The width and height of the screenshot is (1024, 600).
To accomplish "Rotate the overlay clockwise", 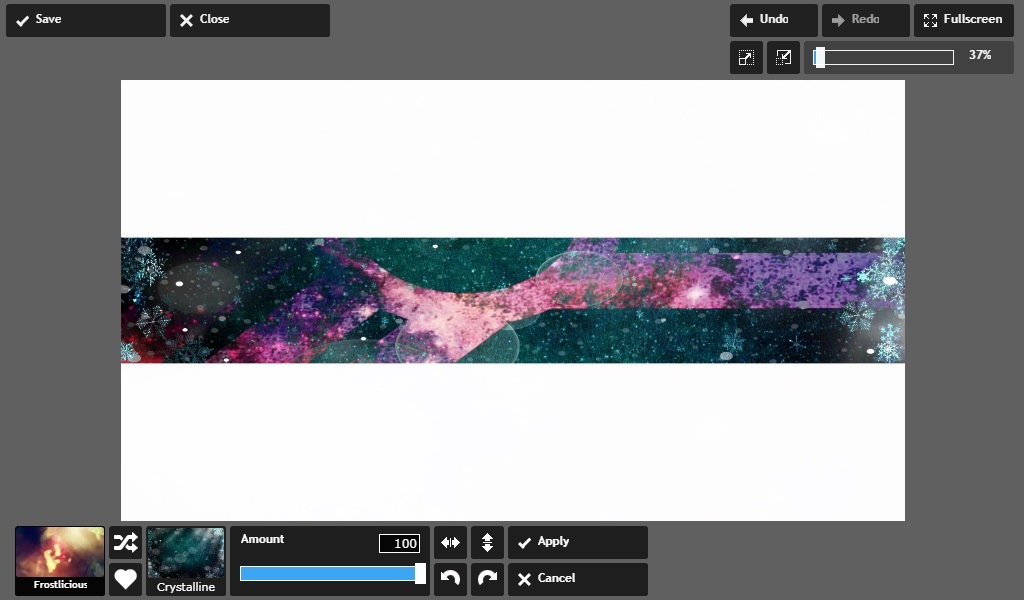I will pos(487,579).
